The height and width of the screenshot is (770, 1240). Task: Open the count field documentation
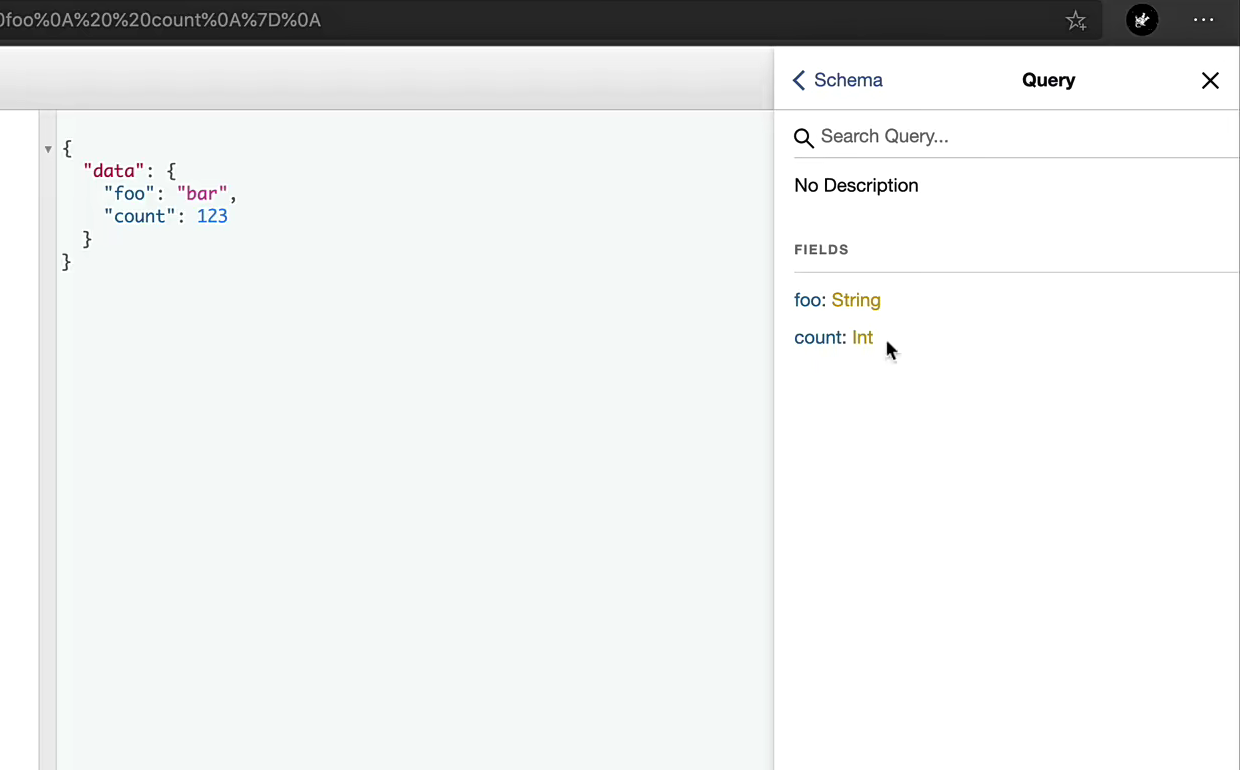pyautogui.click(x=818, y=338)
